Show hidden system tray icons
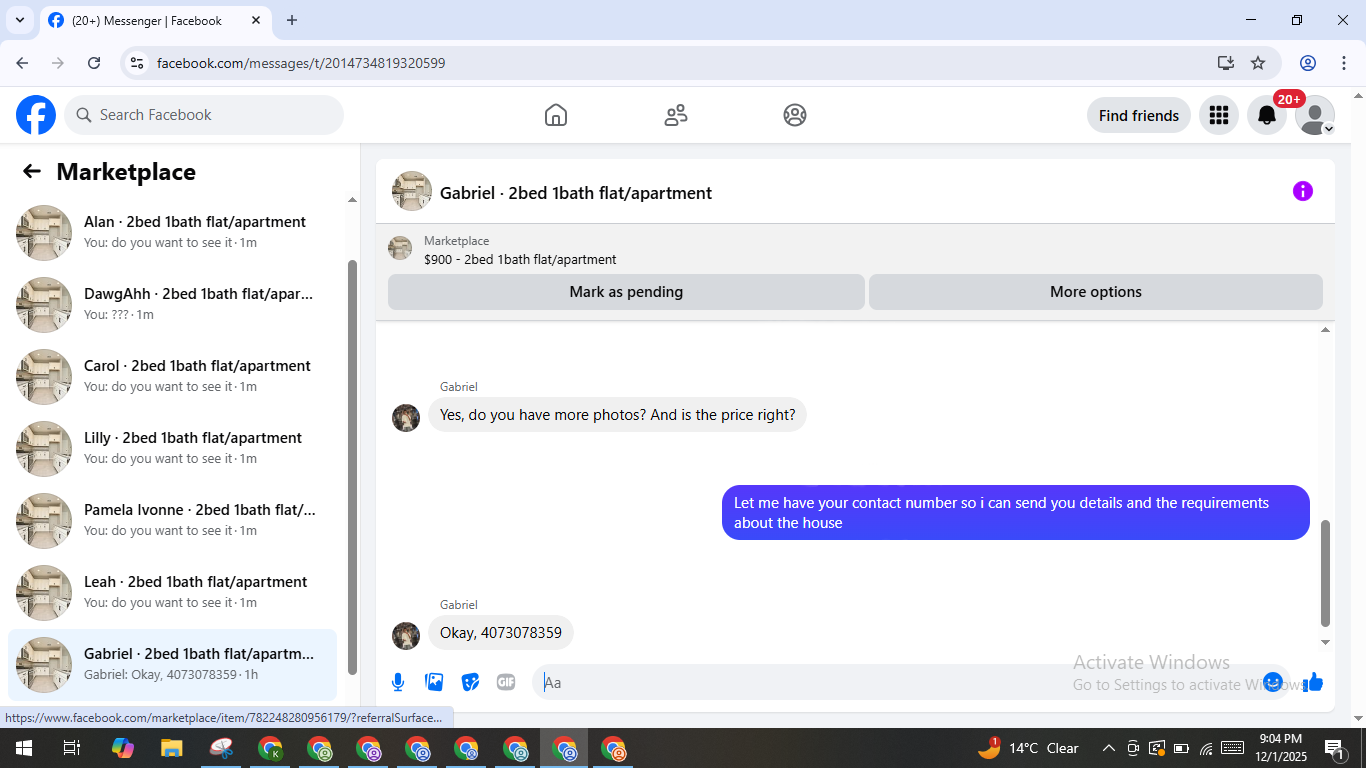1366x768 pixels. pos(1108,748)
